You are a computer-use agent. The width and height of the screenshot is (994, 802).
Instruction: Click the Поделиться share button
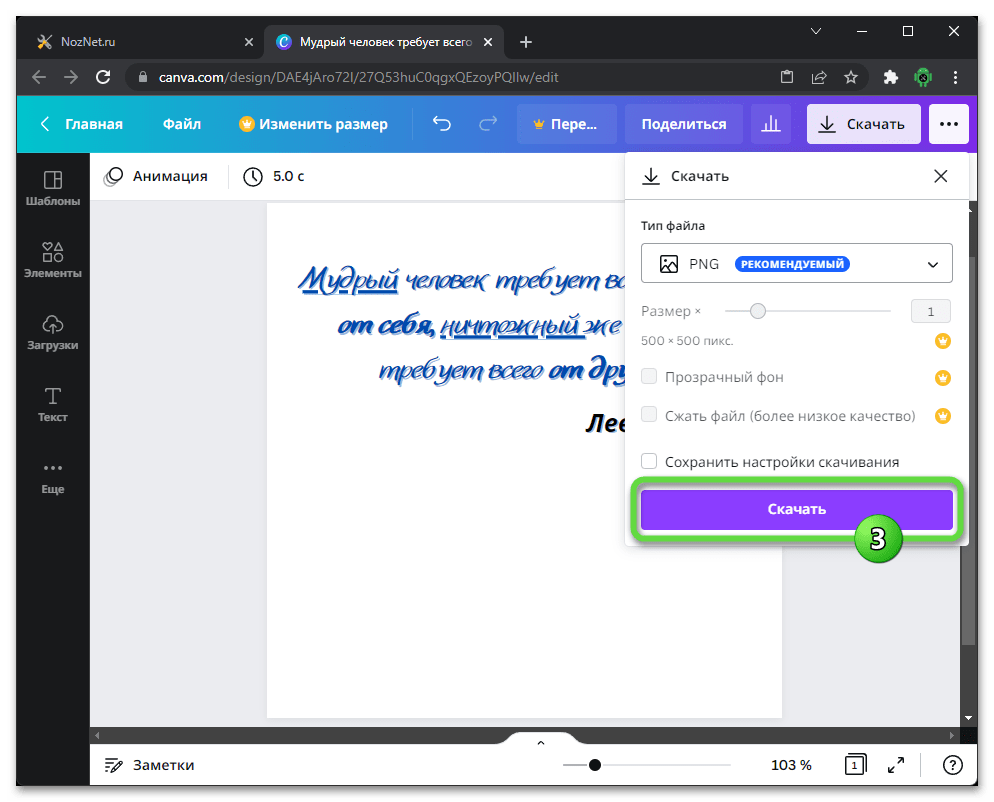pyautogui.click(x=684, y=124)
